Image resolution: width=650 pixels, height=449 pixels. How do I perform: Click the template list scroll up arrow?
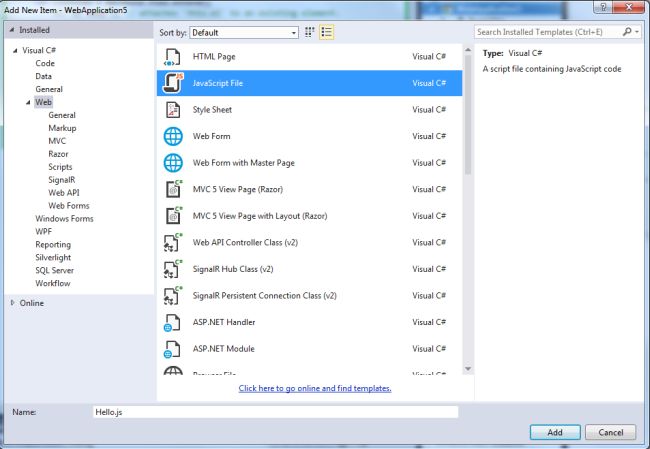click(x=468, y=50)
